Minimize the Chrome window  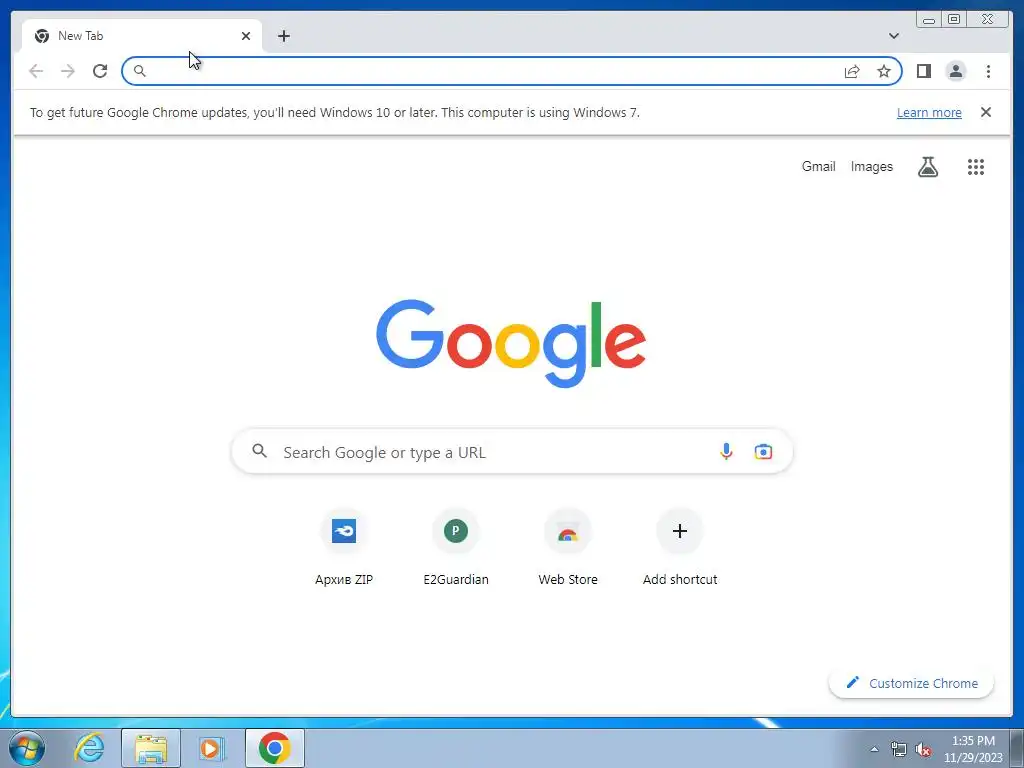929,20
